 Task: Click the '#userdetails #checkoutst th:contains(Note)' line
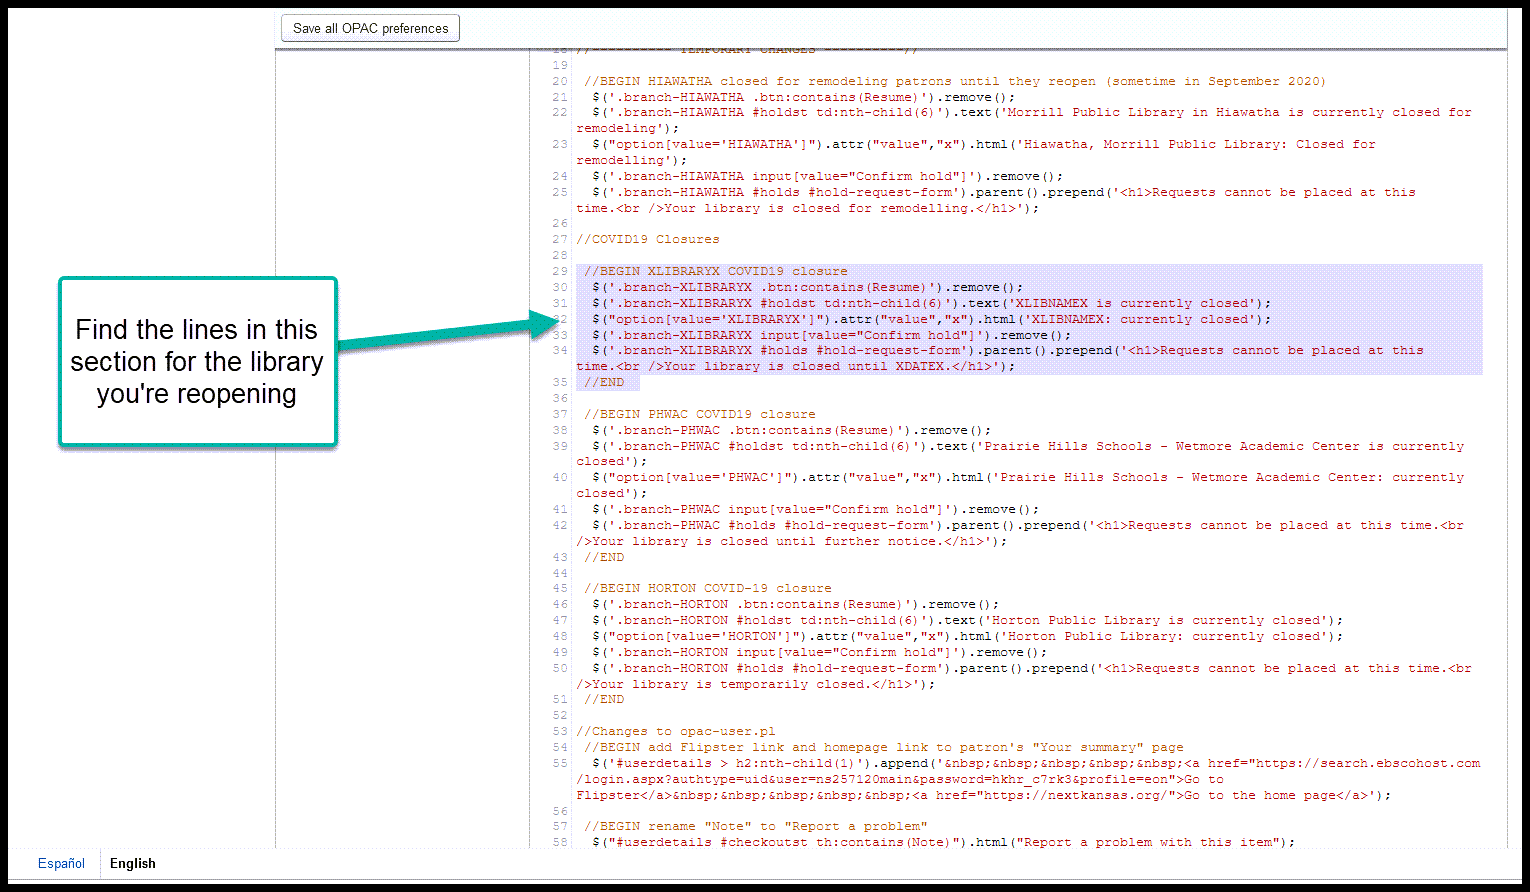(943, 842)
